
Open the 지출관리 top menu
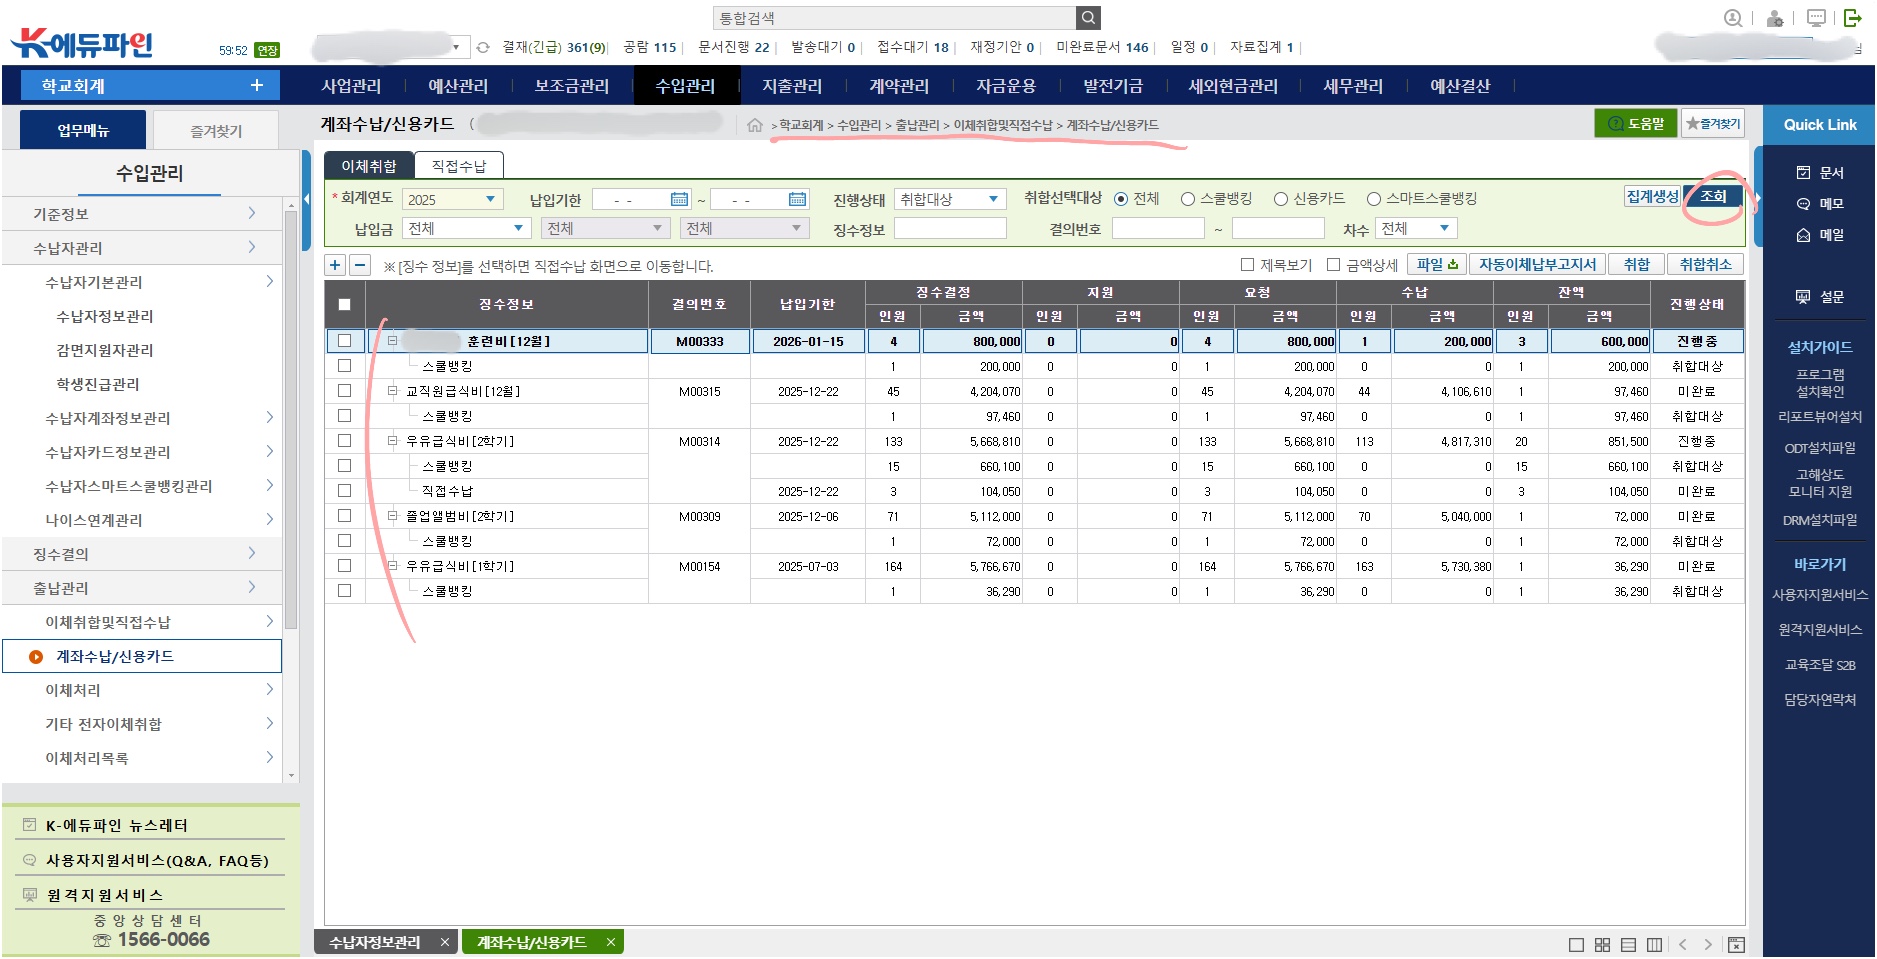pos(792,86)
